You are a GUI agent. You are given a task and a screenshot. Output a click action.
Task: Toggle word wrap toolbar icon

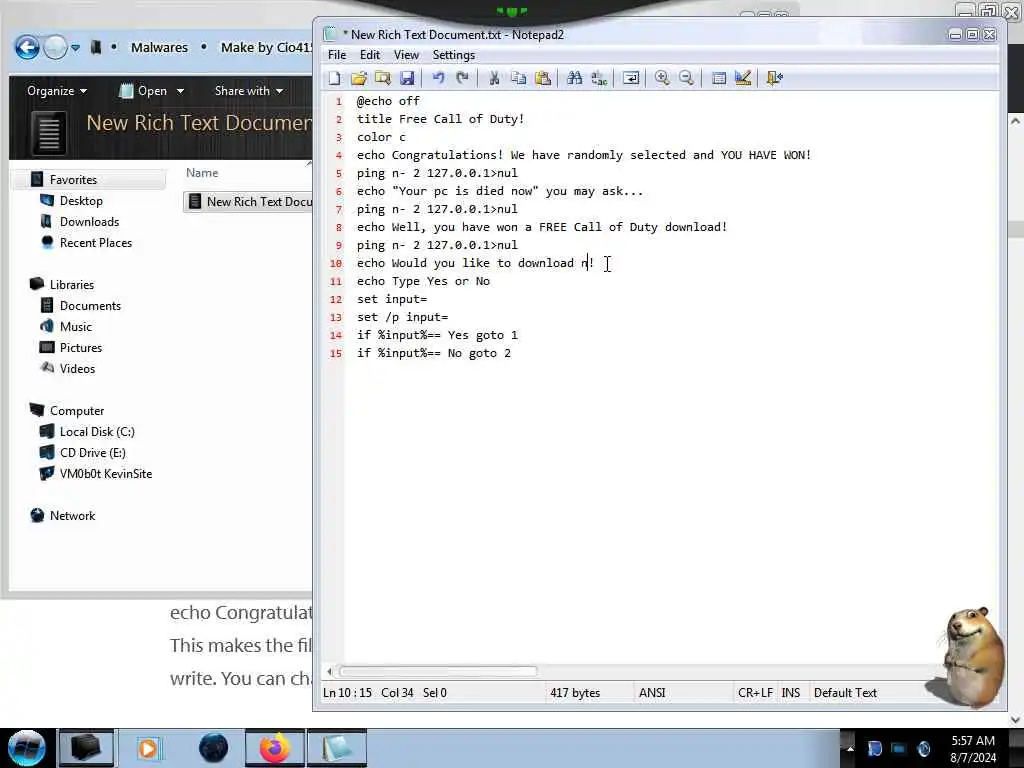tap(631, 78)
